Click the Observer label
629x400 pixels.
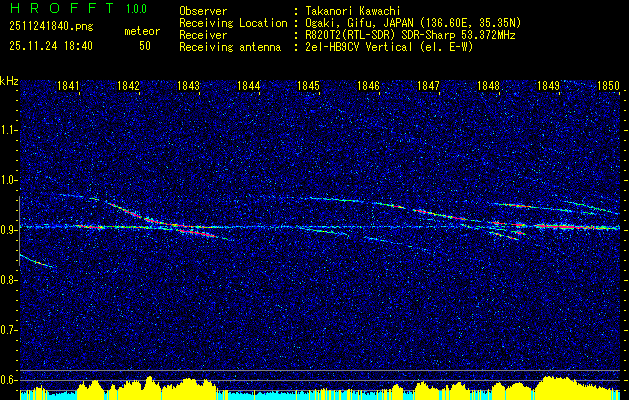pos(203,11)
